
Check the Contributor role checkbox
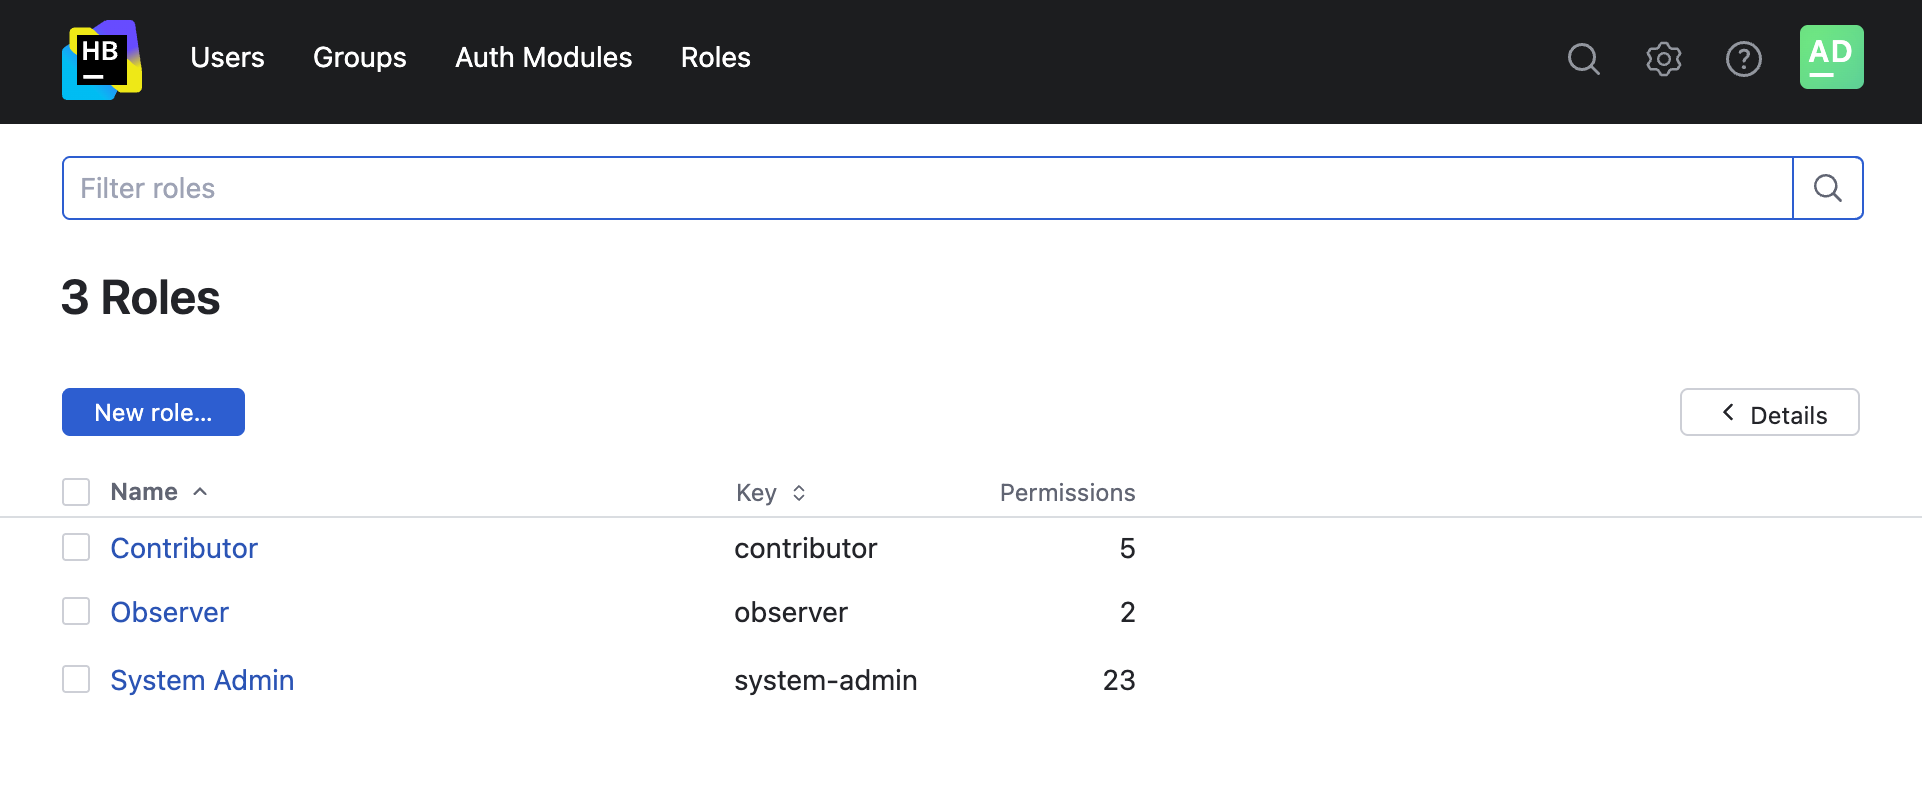pos(76,547)
